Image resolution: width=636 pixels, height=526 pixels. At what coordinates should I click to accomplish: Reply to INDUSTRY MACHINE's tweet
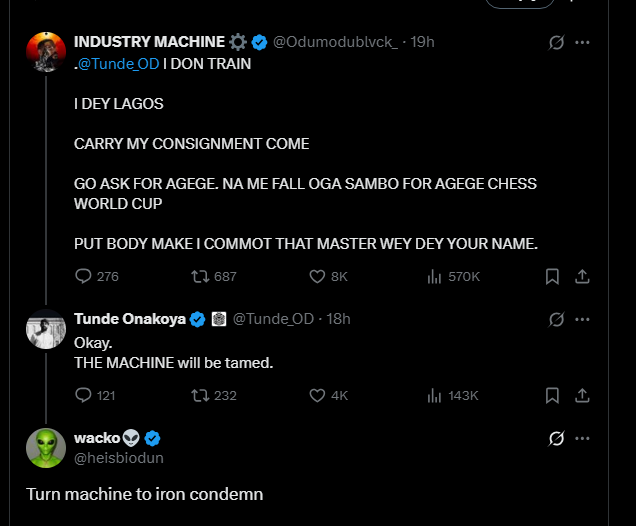point(84,276)
